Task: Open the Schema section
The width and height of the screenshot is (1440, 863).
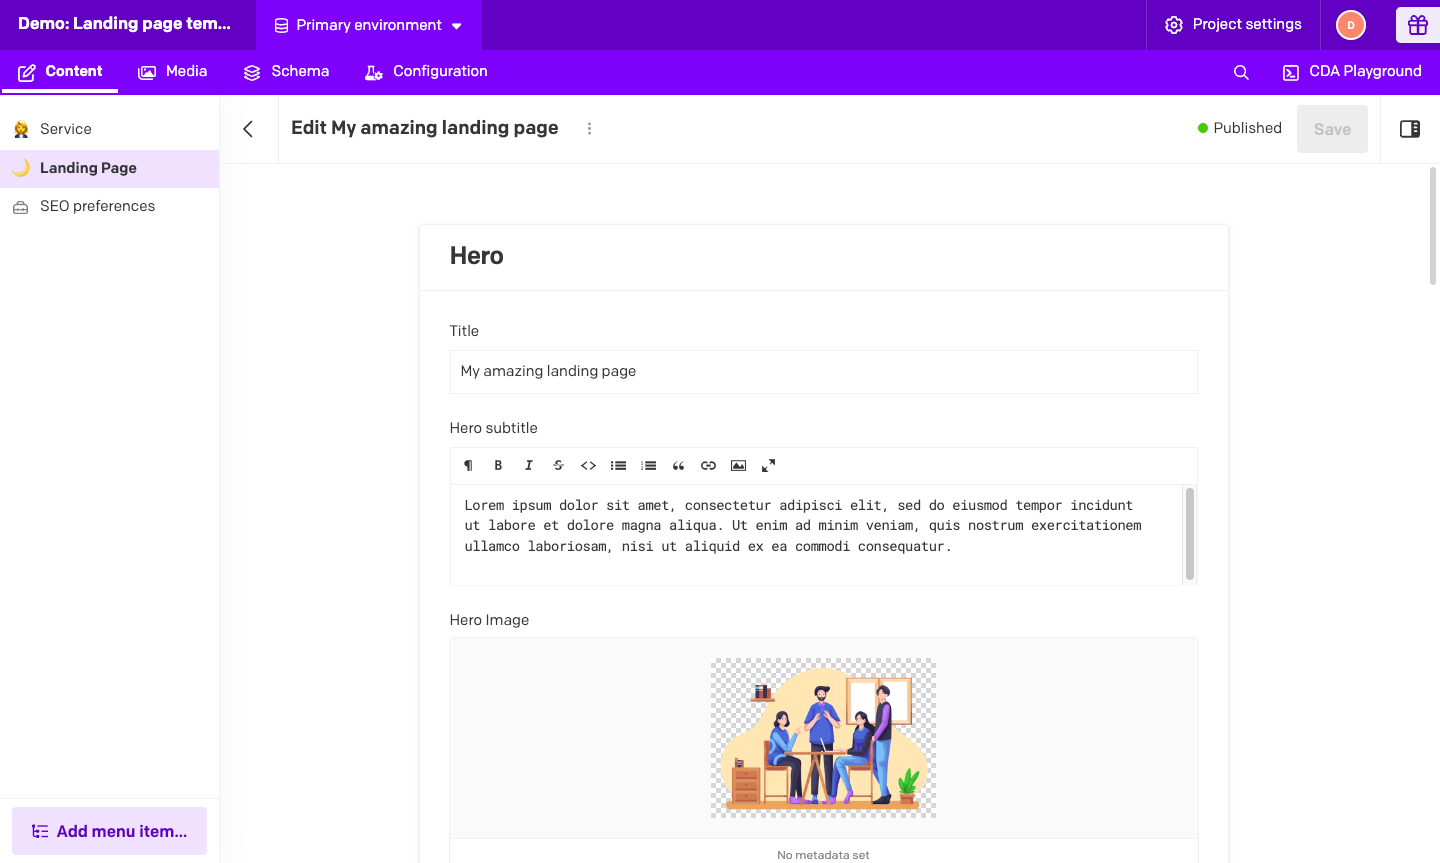Action: [286, 71]
